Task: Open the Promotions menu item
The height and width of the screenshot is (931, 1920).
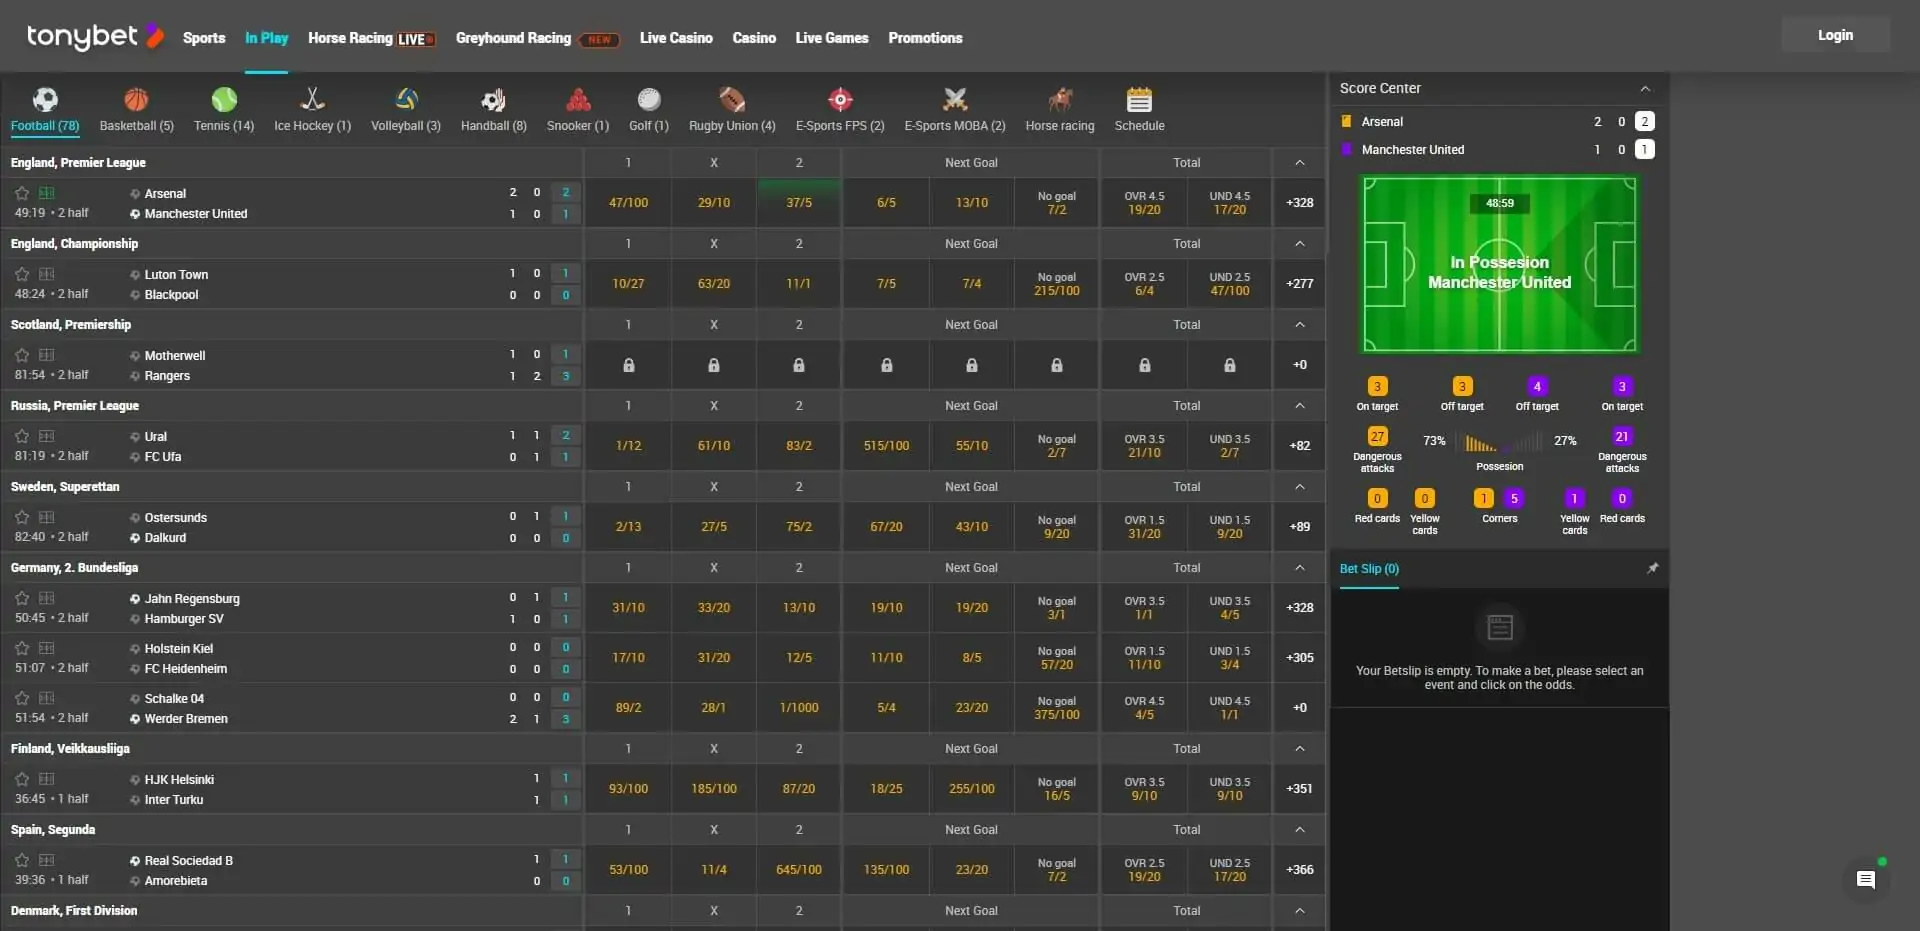Action: point(925,38)
